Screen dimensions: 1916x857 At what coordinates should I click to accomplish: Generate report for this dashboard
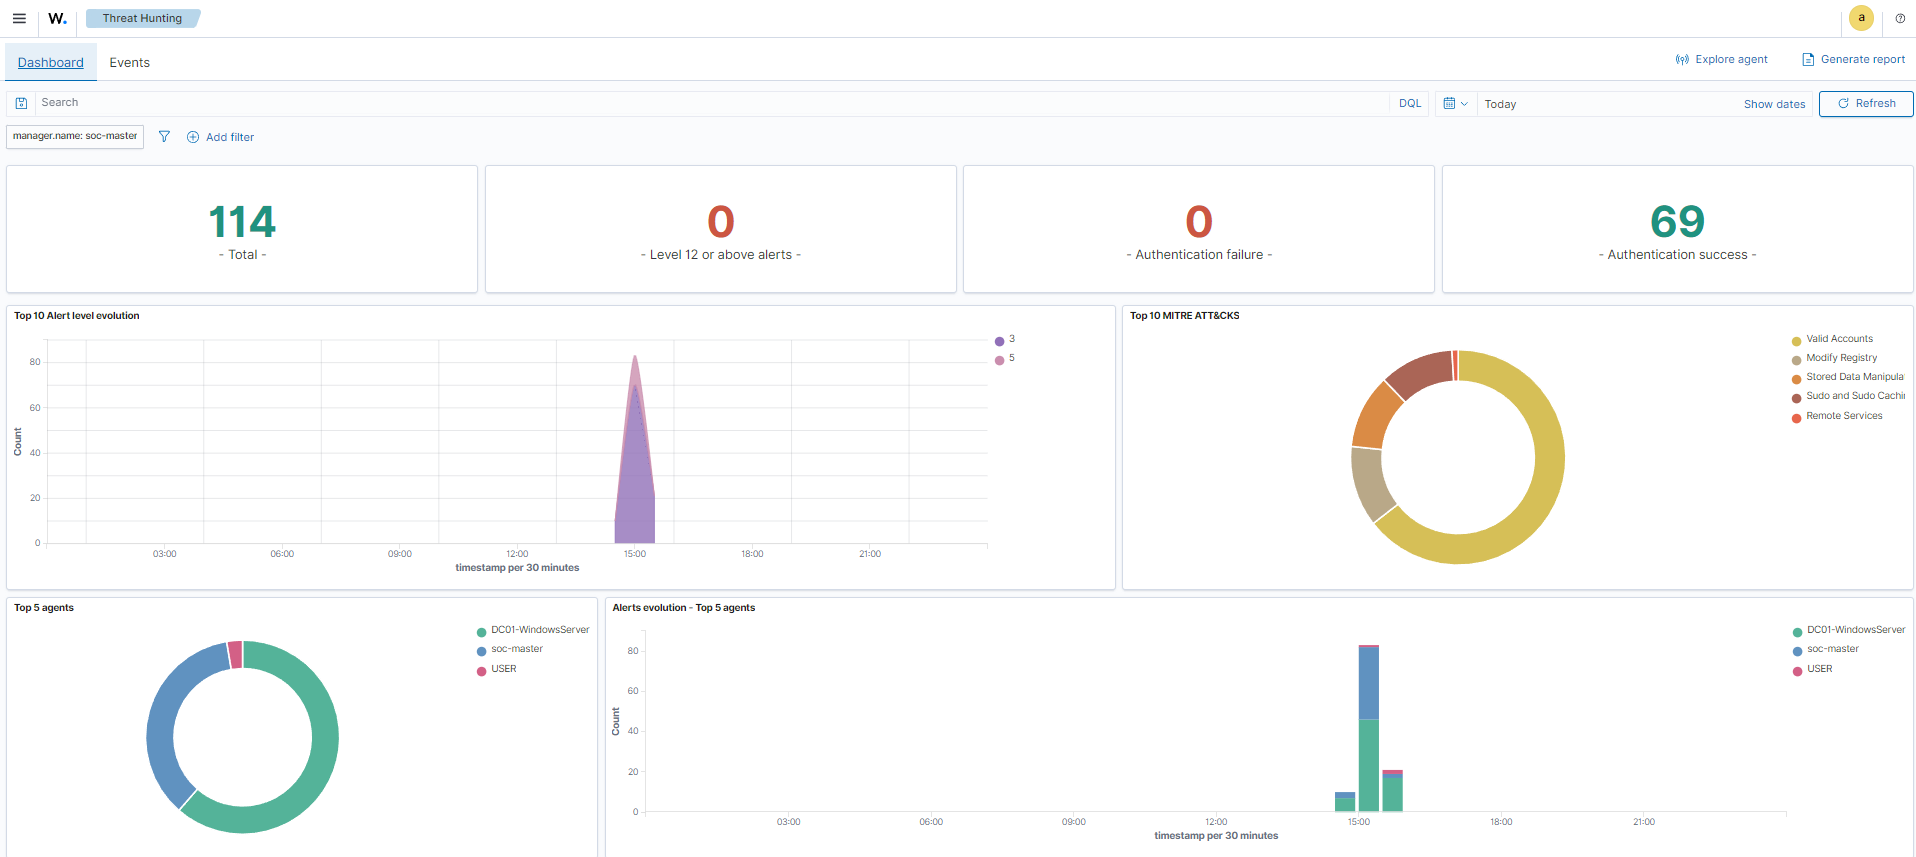(x=1853, y=59)
